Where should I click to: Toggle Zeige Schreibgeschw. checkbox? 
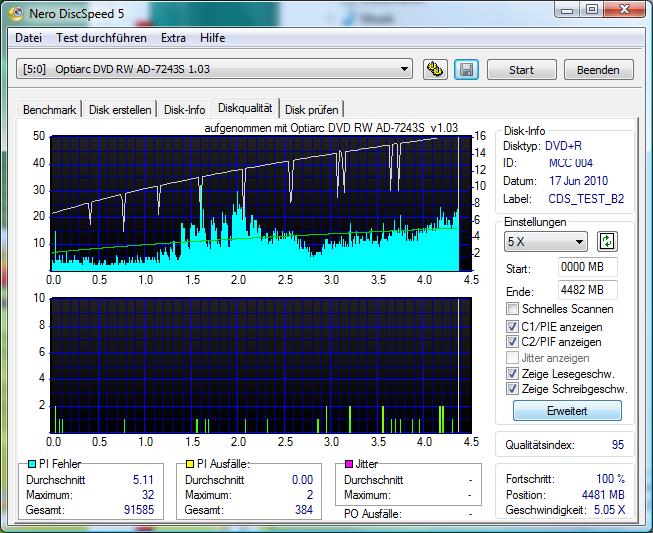pyautogui.click(x=512, y=389)
